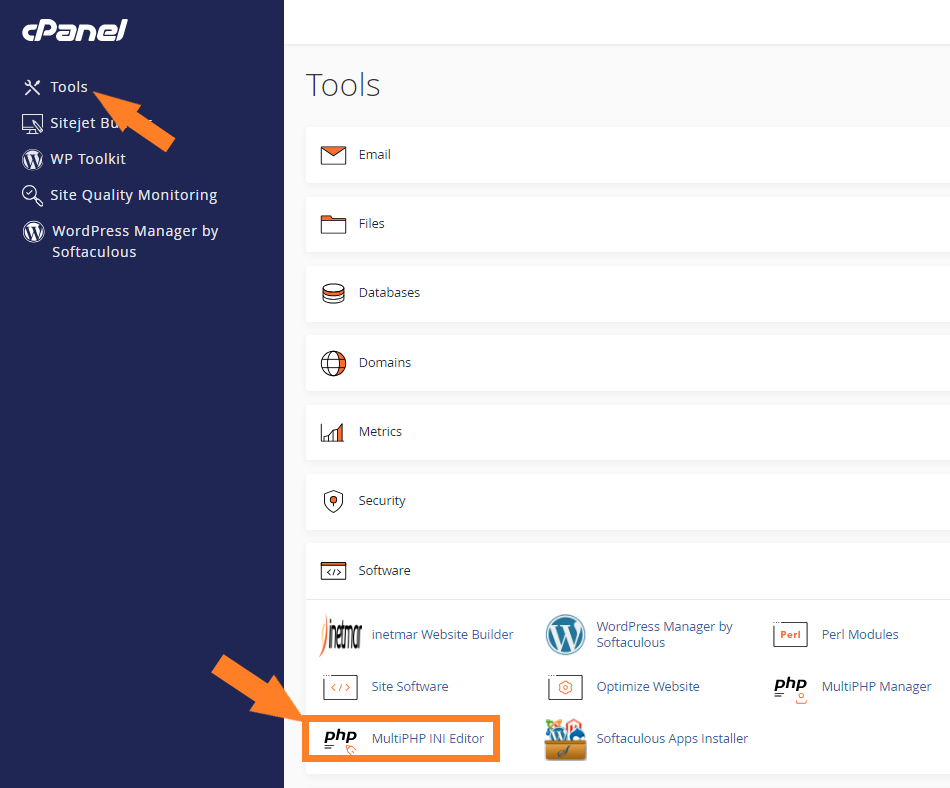The height and width of the screenshot is (788, 950).
Task: Click the Metrics chart icon
Action: 333,432
